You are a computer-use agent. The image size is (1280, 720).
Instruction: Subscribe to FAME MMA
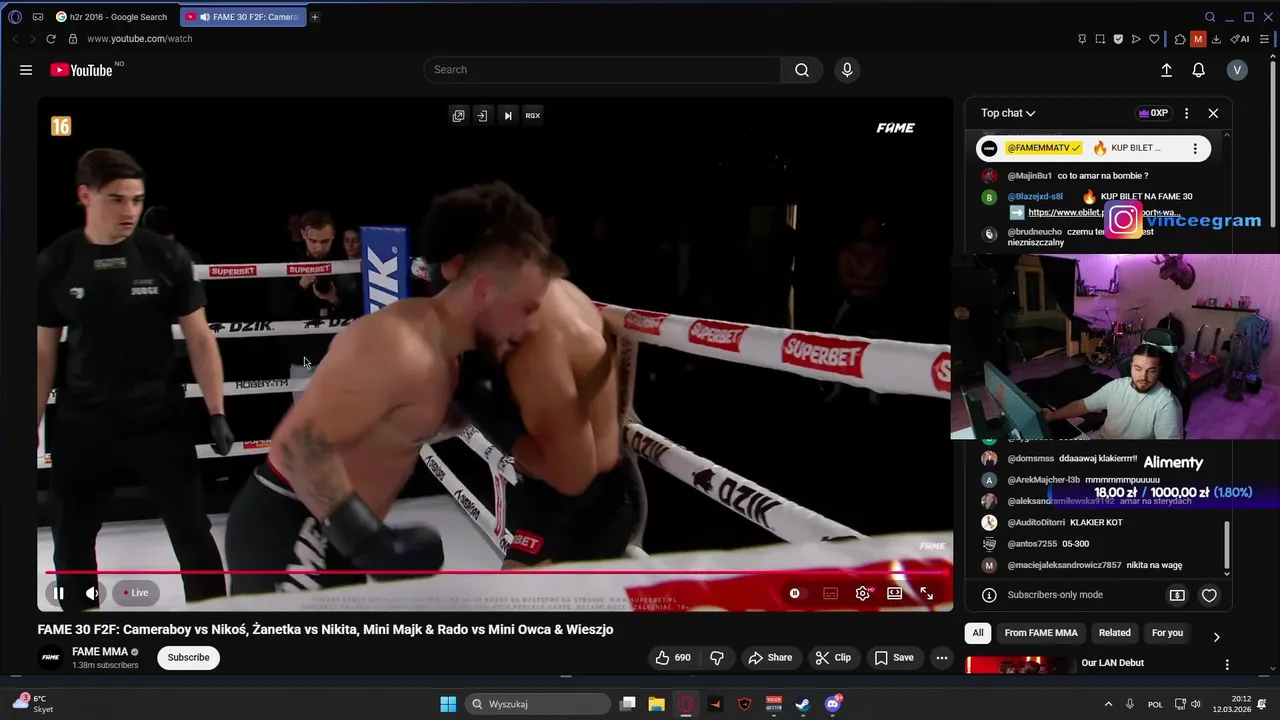pos(188,657)
